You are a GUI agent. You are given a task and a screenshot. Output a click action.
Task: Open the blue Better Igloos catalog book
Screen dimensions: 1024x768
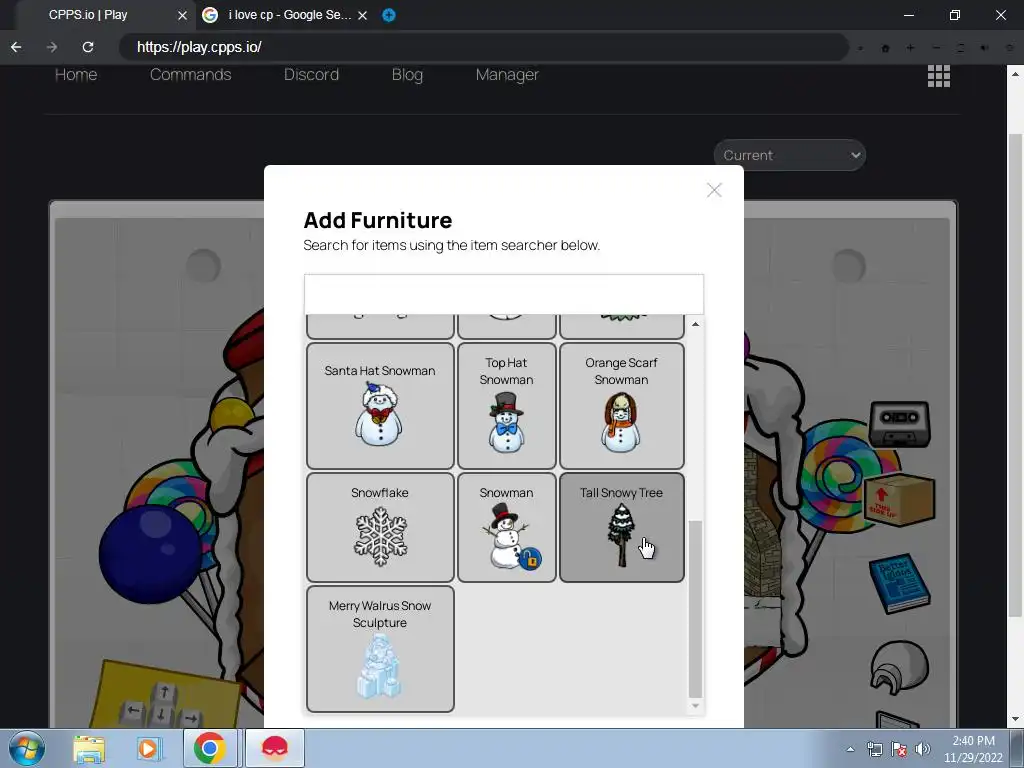(899, 583)
